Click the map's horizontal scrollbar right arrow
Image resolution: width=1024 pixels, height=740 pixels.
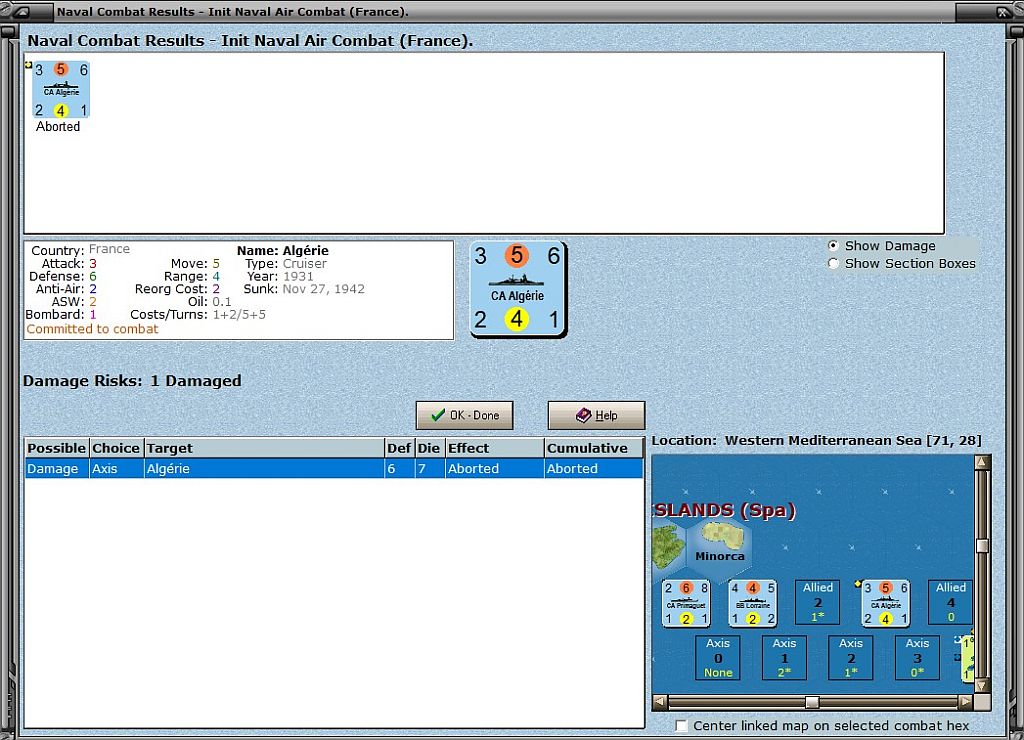(x=965, y=701)
